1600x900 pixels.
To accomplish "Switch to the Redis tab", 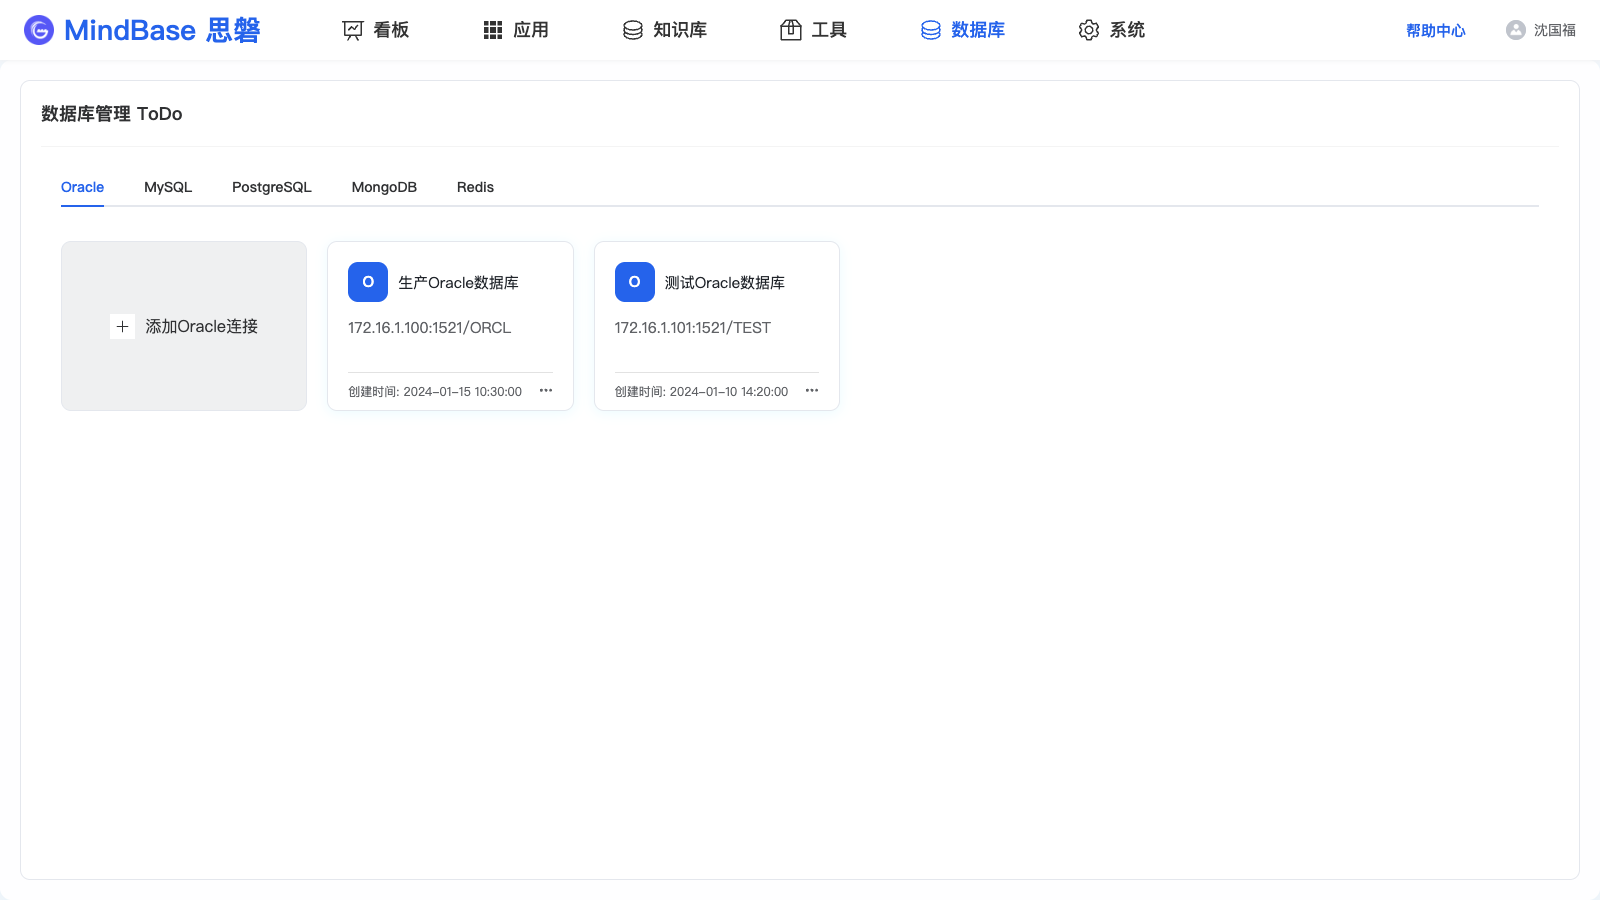I will (475, 187).
